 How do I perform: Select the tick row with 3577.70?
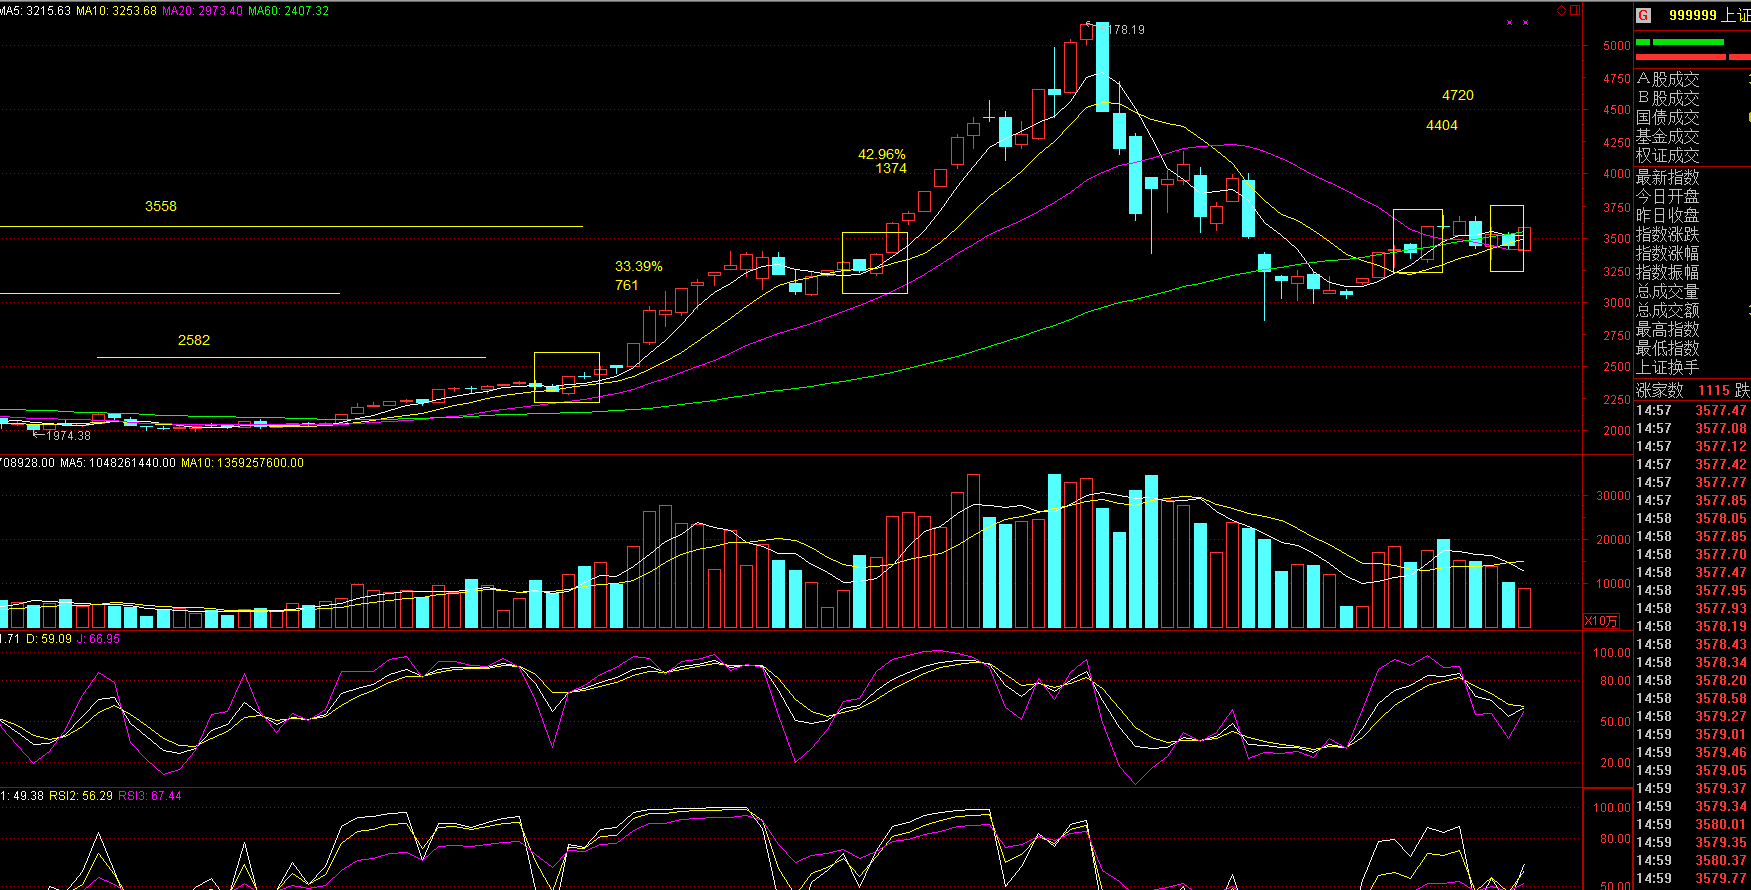click(x=1693, y=554)
